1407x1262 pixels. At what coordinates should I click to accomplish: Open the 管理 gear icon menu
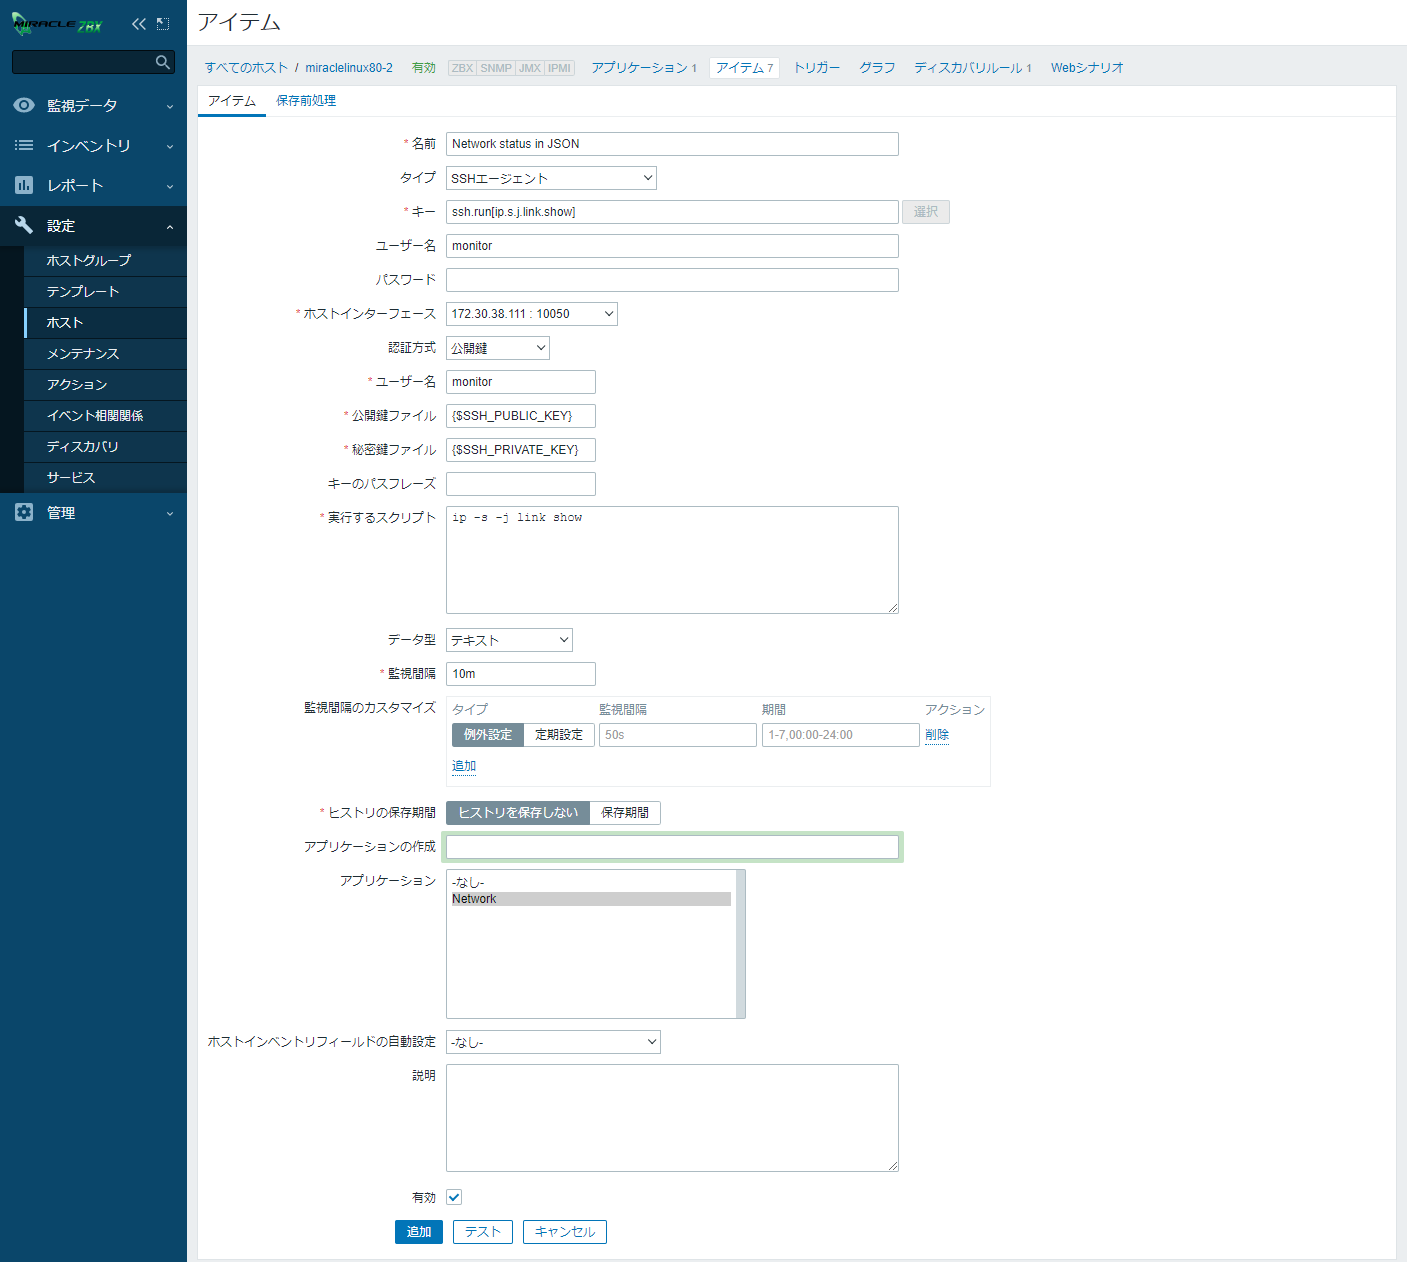click(x=24, y=512)
